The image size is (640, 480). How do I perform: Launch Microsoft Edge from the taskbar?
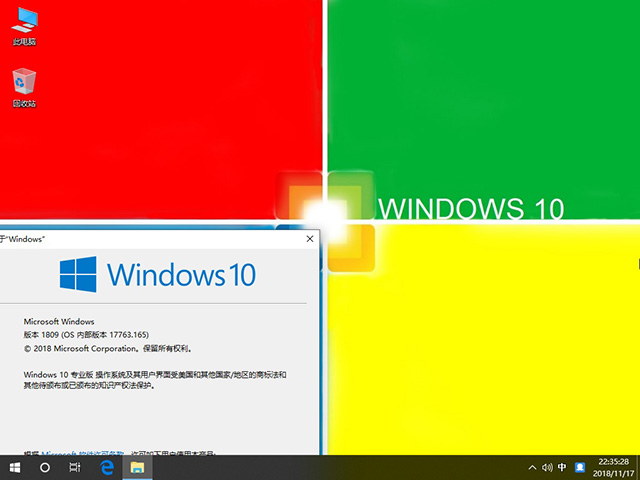107,467
